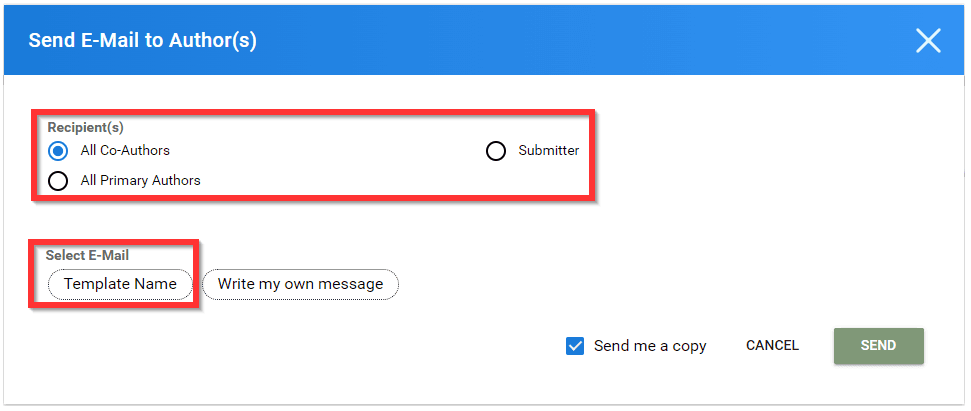
Task: Click the Recipient(s) heading label
Action: [x=85, y=128]
